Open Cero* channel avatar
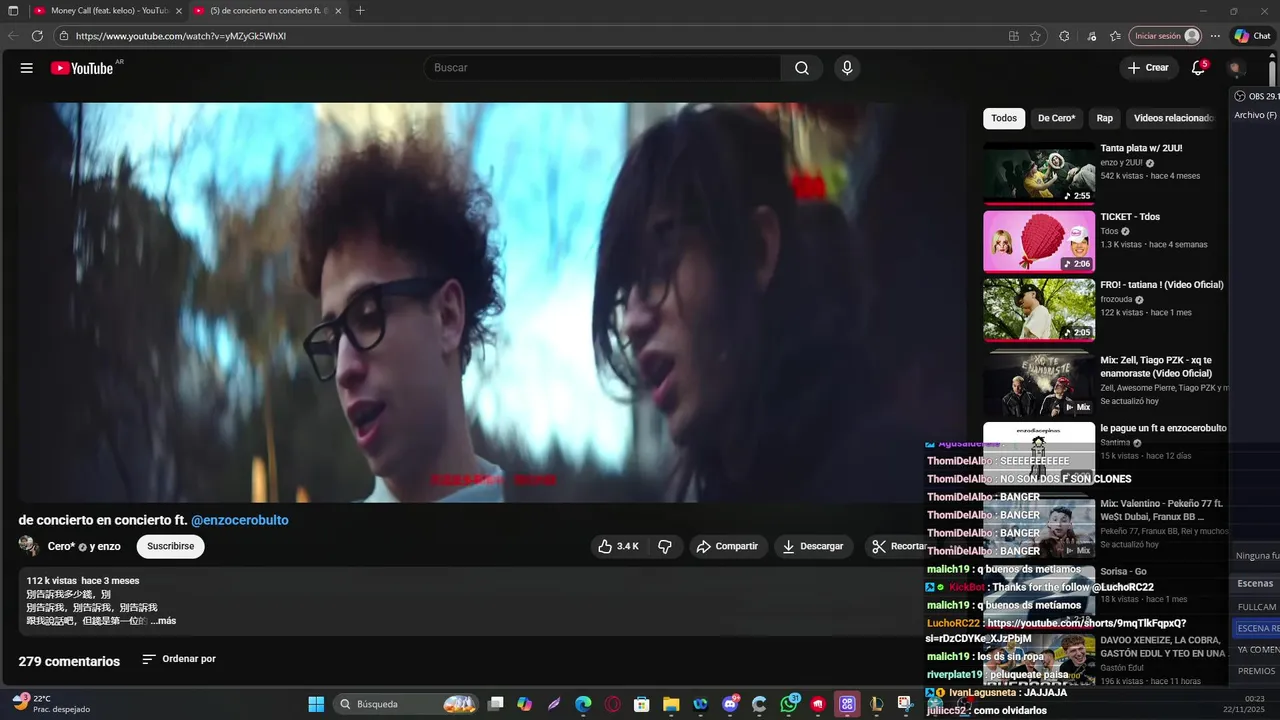 29,546
